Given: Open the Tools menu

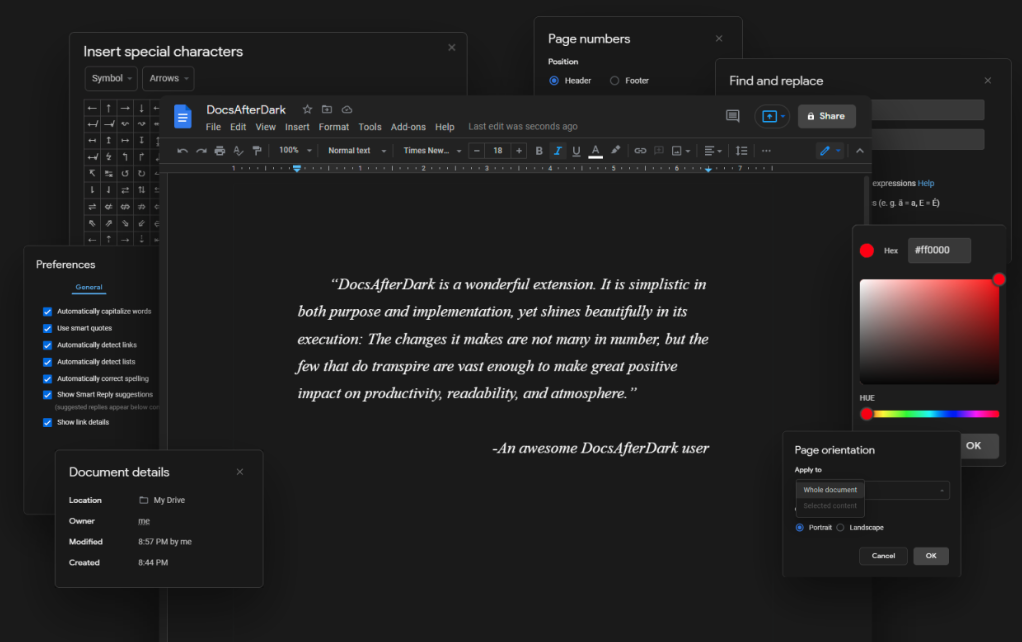Looking at the screenshot, I should [x=370, y=127].
